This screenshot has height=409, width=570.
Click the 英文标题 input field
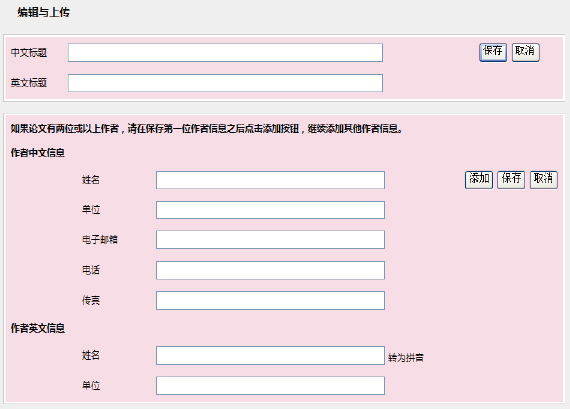pyautogui.click(x=225, y=83)
